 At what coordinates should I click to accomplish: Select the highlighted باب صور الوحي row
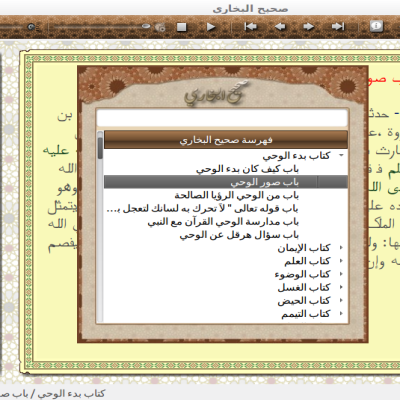pyautogui.click(x=226, y=182)
